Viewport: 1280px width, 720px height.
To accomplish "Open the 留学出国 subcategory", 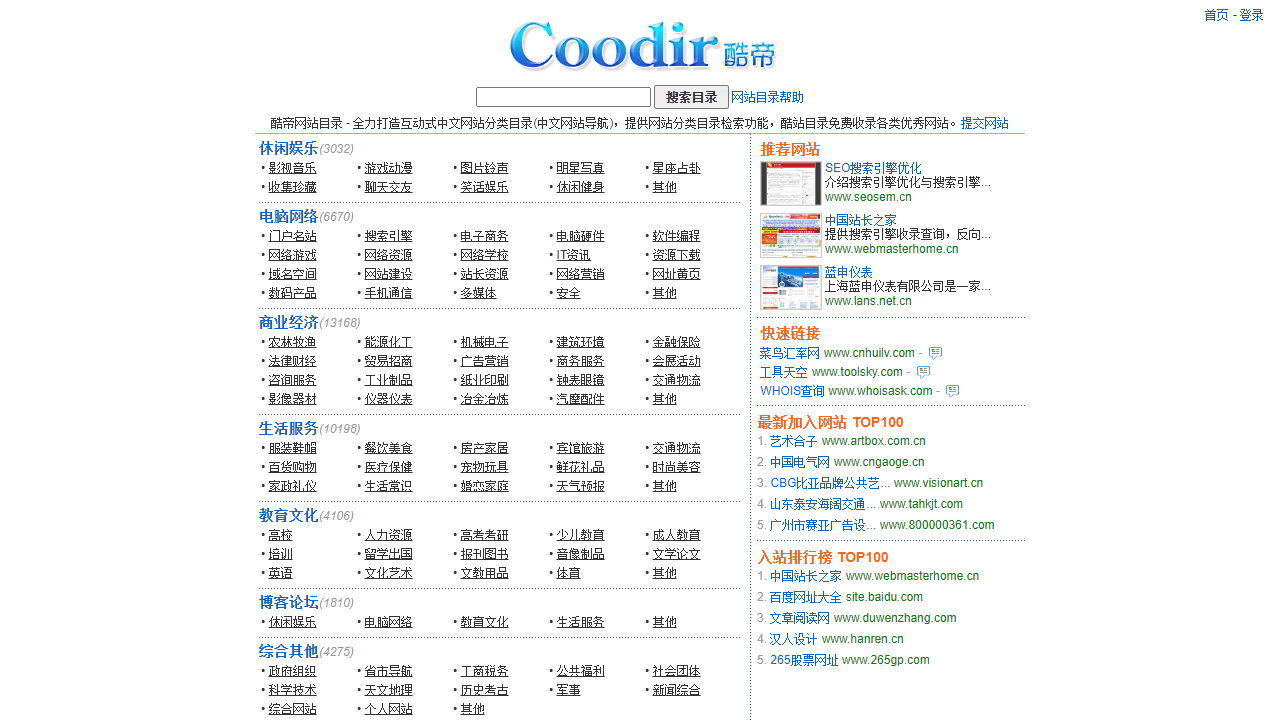I will 388,554.
